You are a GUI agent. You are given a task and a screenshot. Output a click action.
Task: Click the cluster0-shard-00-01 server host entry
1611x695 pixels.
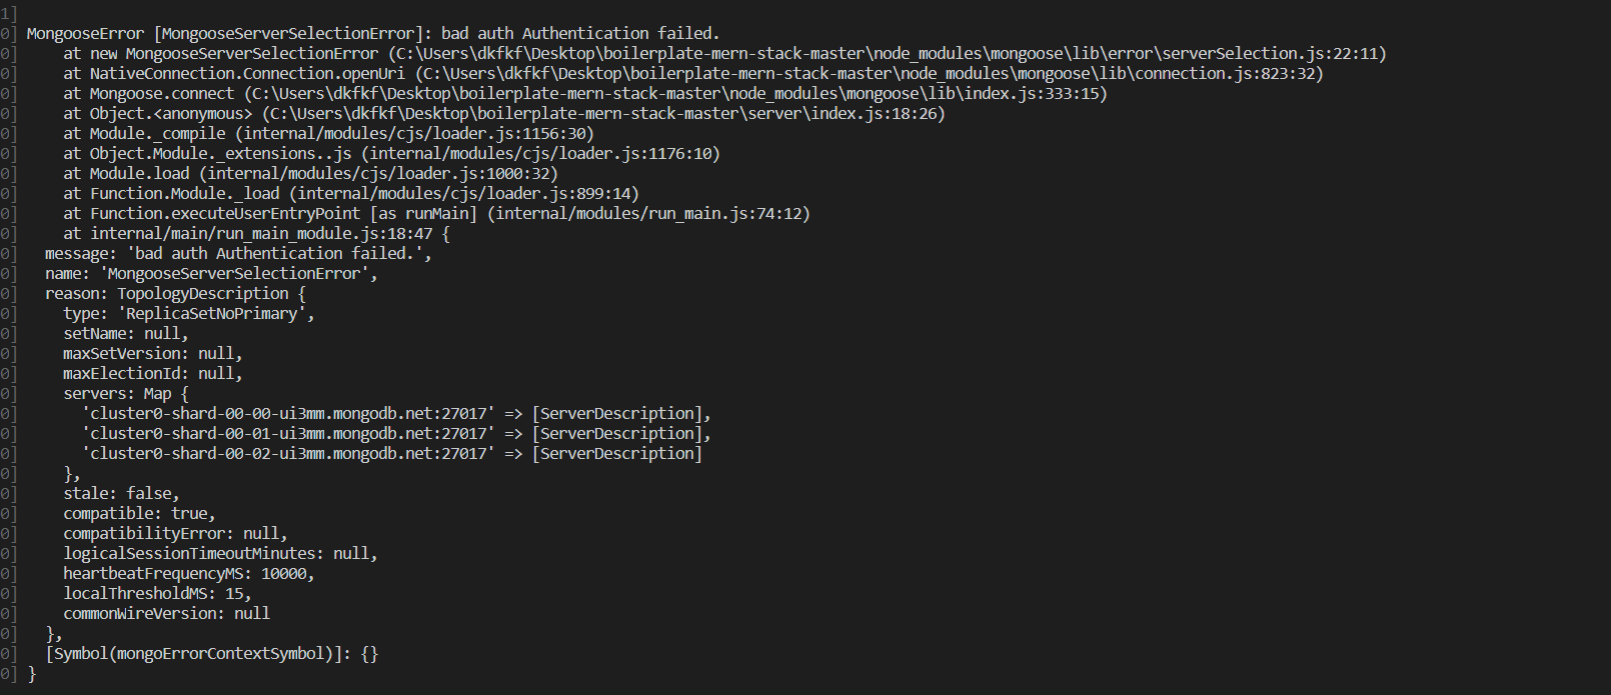coord(290,434)
